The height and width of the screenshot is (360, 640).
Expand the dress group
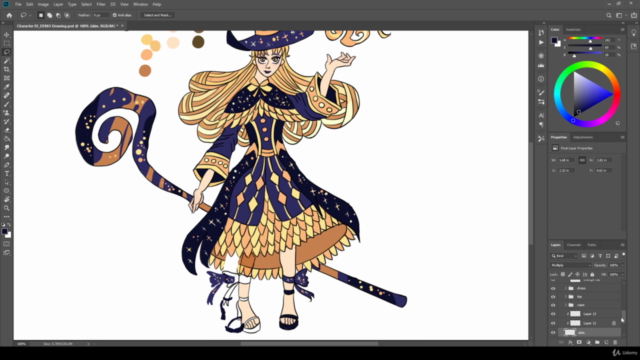[x=566, y=288]
